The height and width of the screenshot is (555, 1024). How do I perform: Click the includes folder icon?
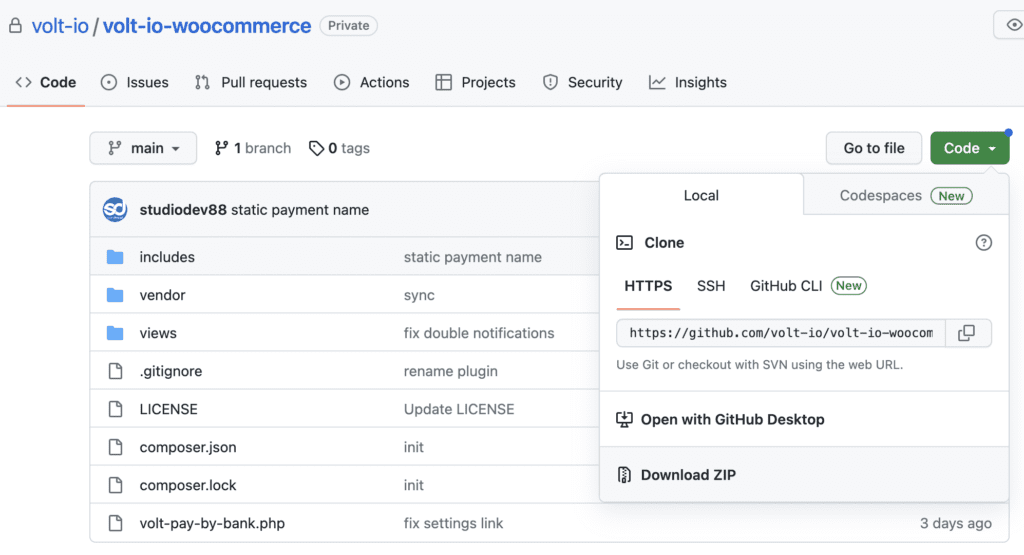pos(115,257)
